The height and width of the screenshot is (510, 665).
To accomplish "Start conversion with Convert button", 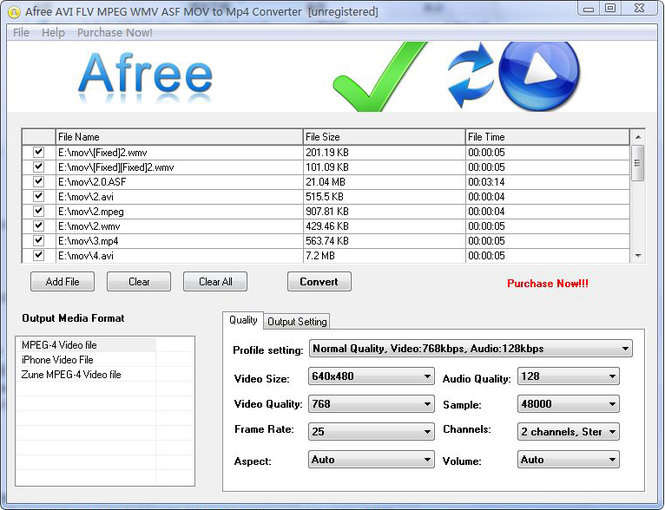I will tap(319, 281).
